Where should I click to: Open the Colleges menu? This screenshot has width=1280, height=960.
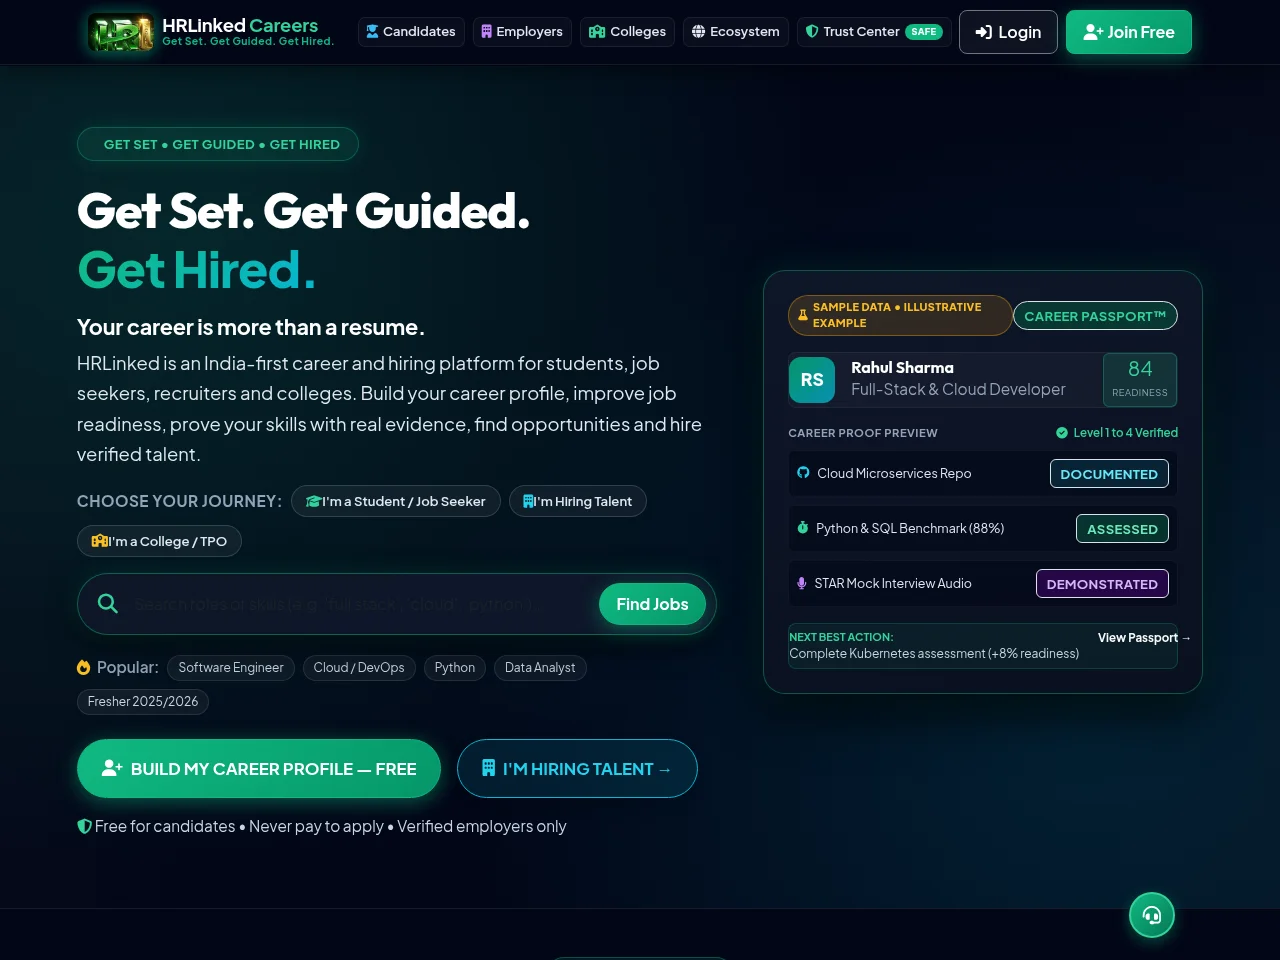[x=627, y=32]
